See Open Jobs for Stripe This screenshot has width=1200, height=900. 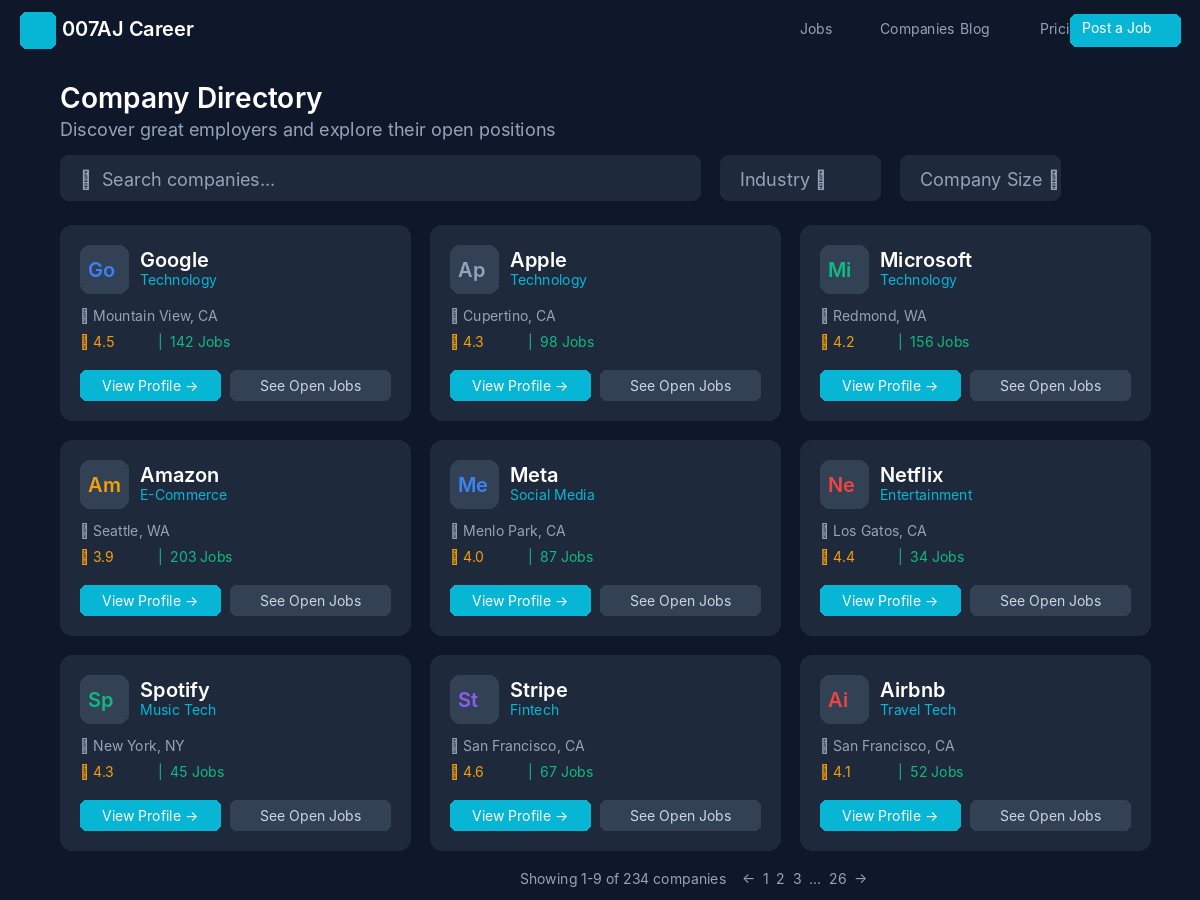point(680,816)
